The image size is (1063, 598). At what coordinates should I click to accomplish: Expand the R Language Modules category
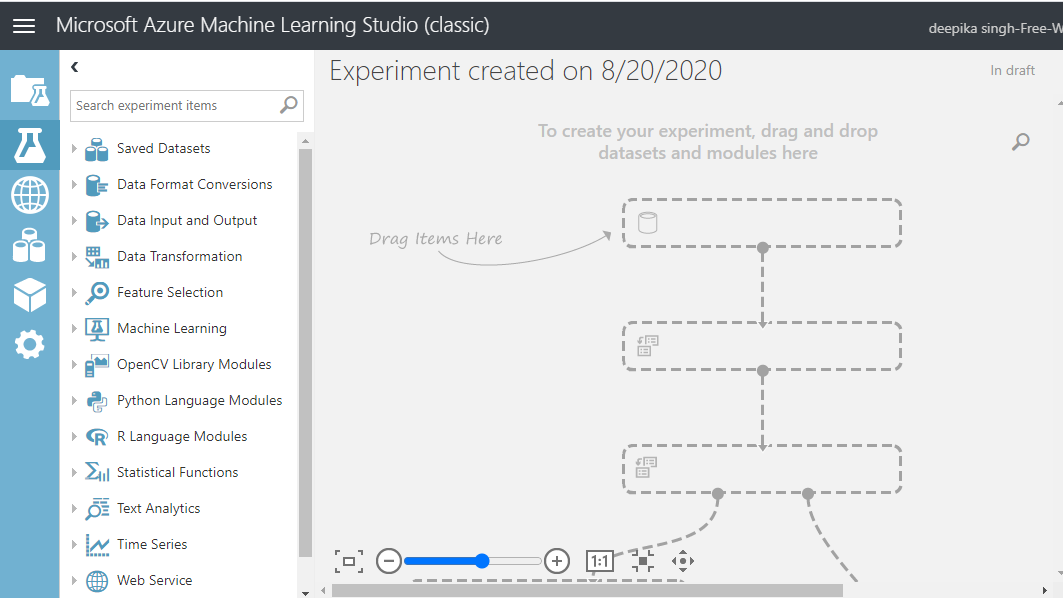[74, 436]
